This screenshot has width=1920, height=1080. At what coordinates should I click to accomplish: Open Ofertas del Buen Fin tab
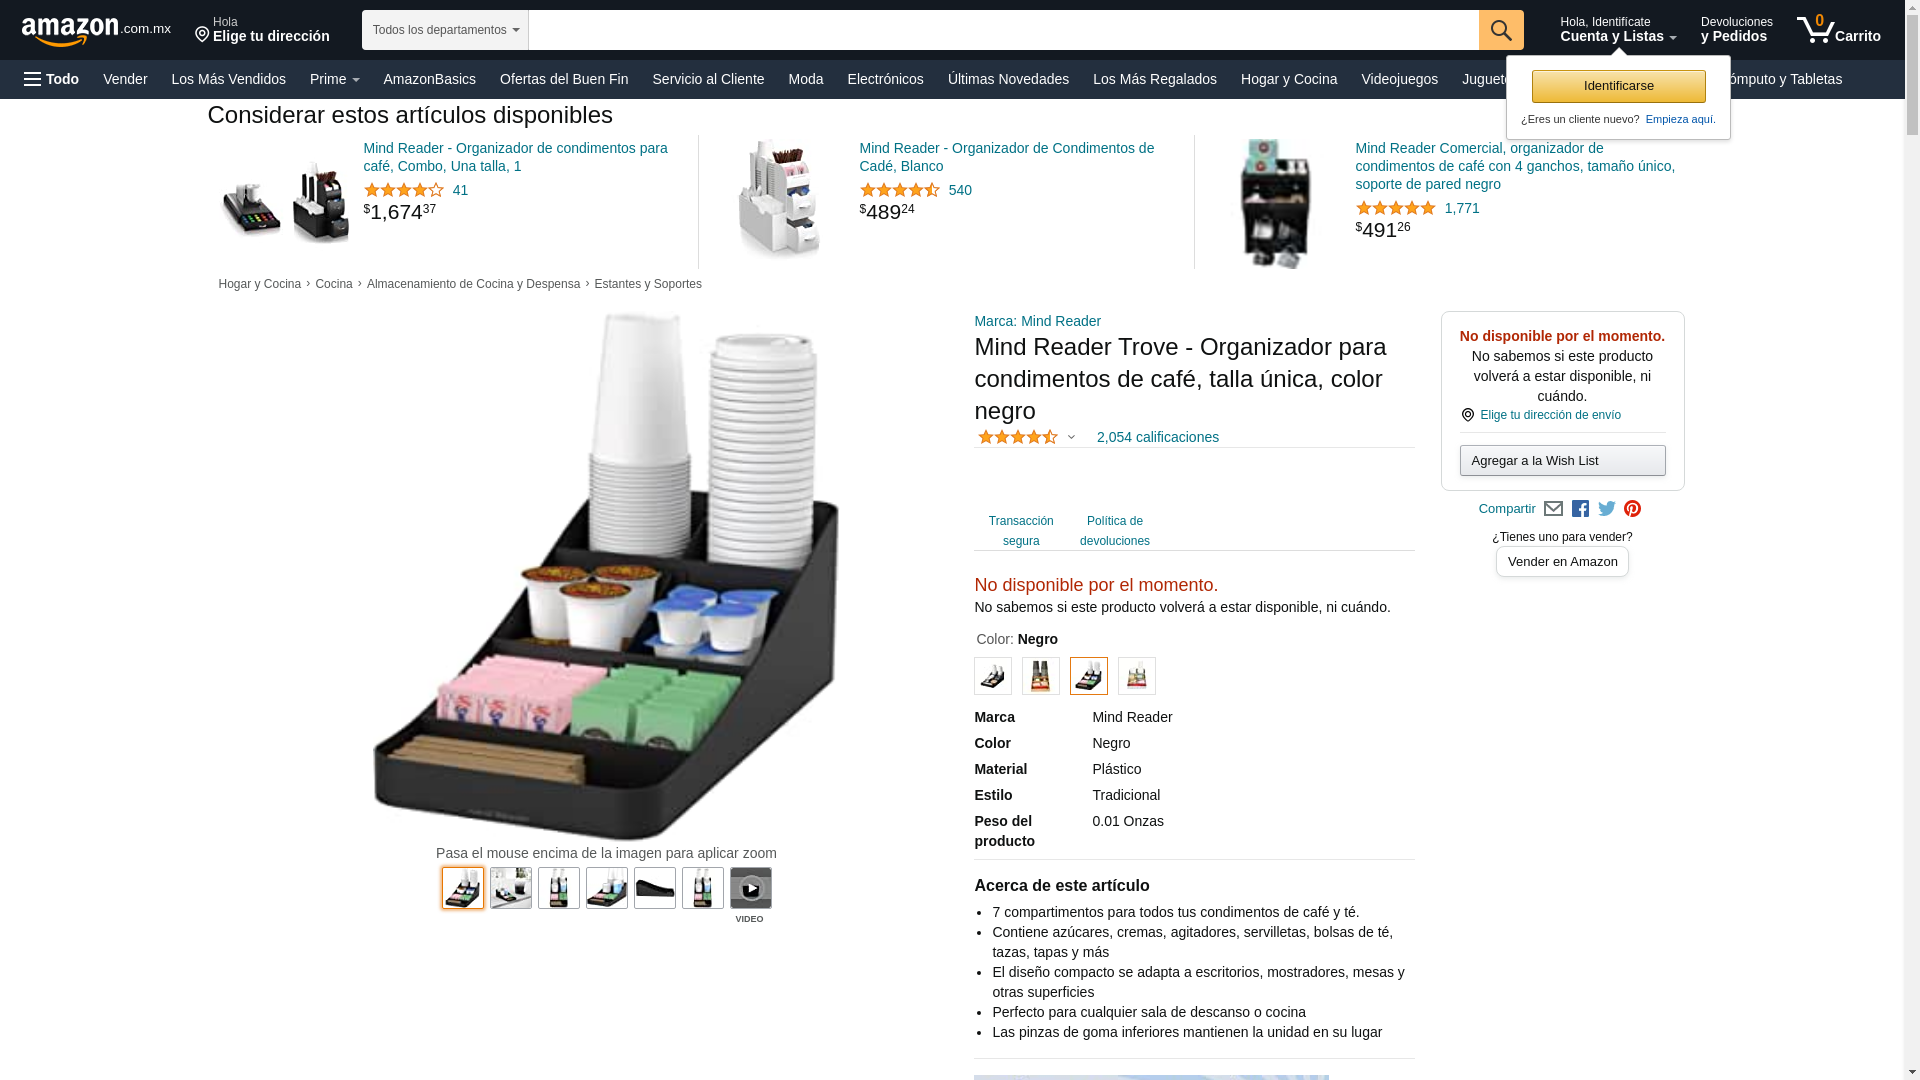point(564,79)
